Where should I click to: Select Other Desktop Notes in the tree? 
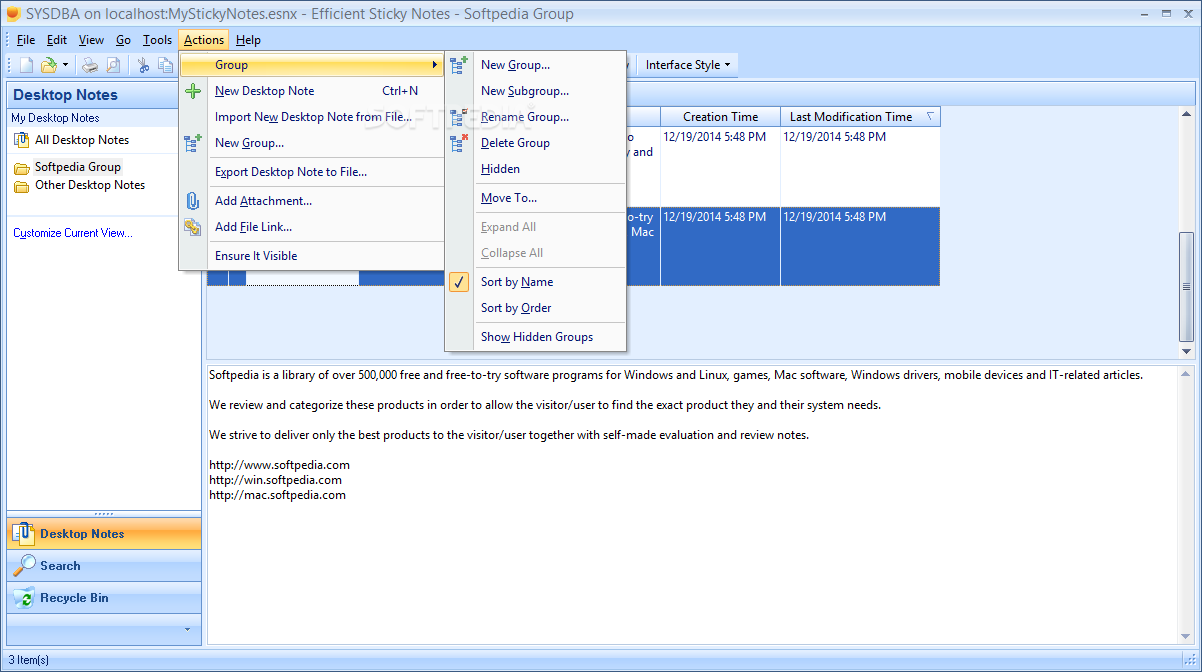(90, 185)
